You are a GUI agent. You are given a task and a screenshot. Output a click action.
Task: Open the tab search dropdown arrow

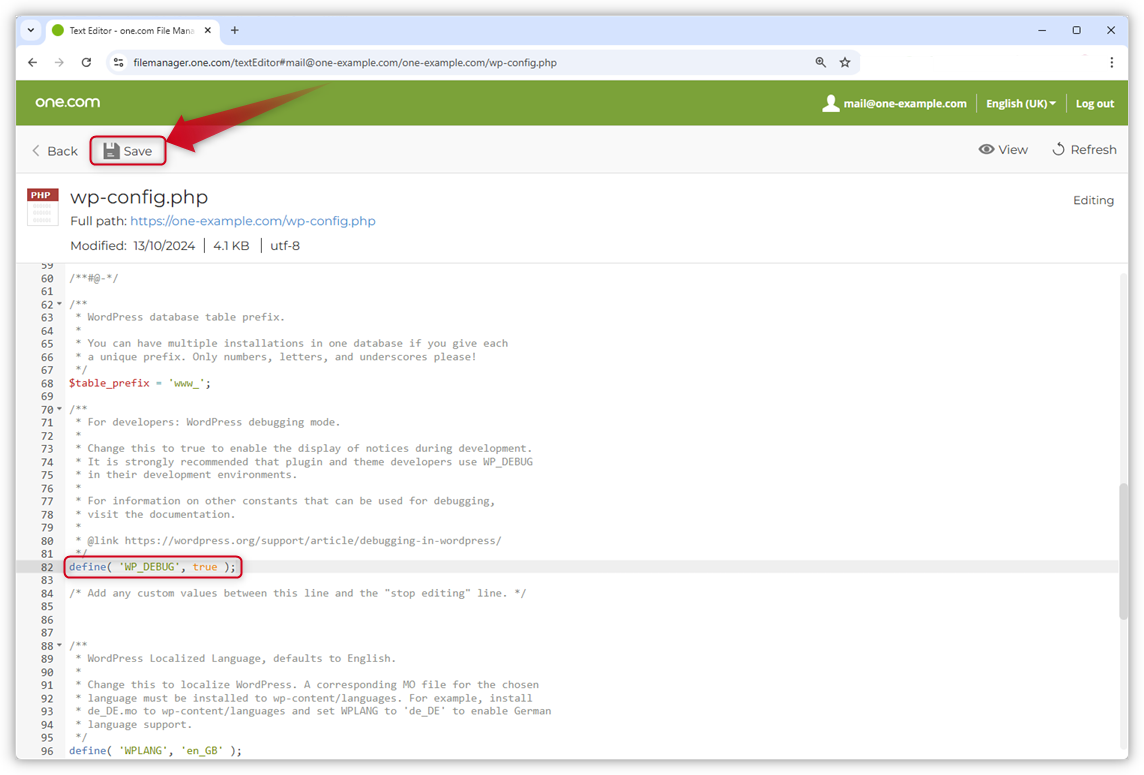(x=31, y=30)
